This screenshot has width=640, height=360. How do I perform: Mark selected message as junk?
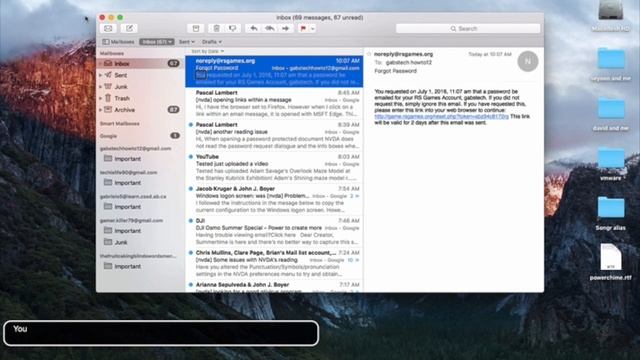[x=232, y=28]
